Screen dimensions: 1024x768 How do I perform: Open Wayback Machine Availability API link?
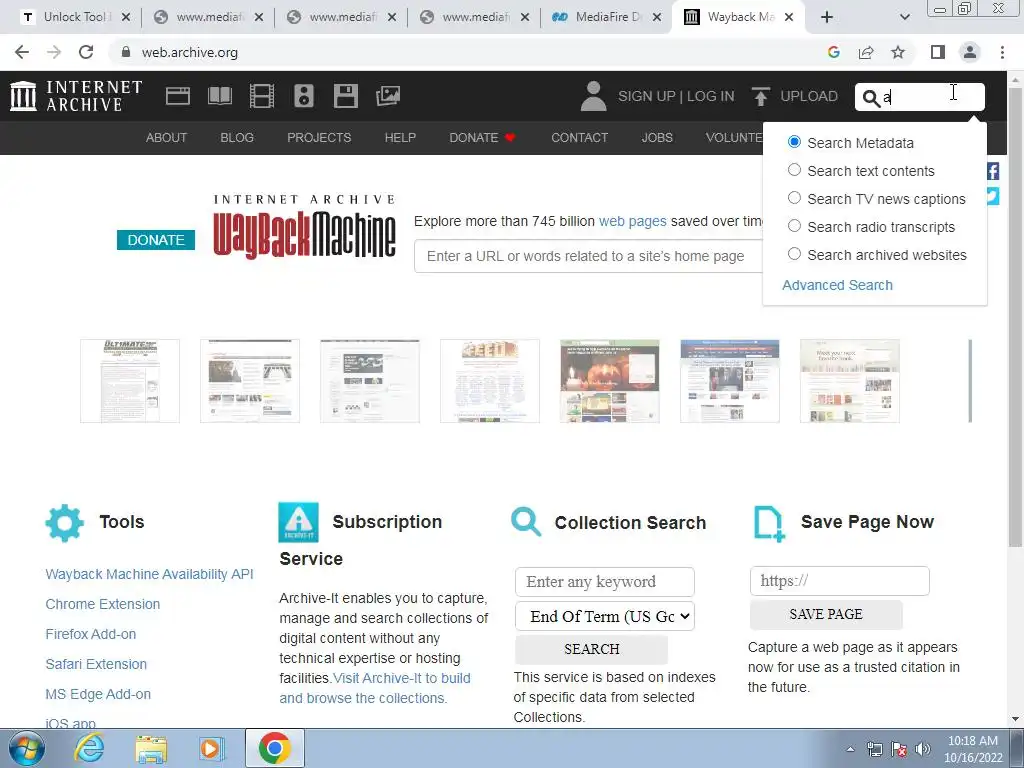[149, 574]
